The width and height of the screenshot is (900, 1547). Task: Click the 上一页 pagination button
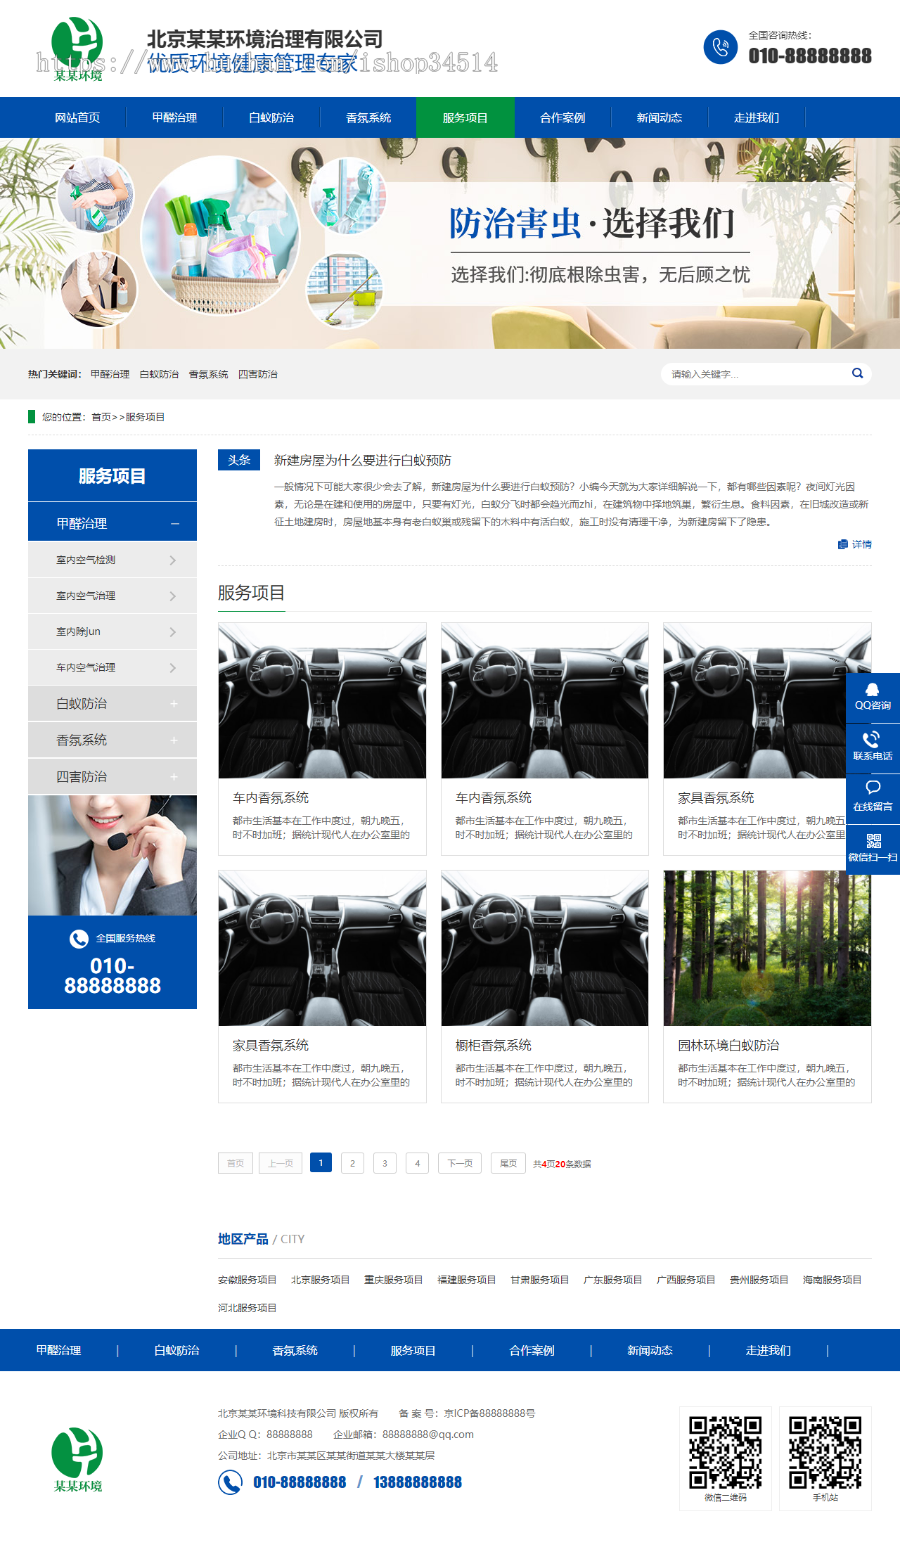281,1163
